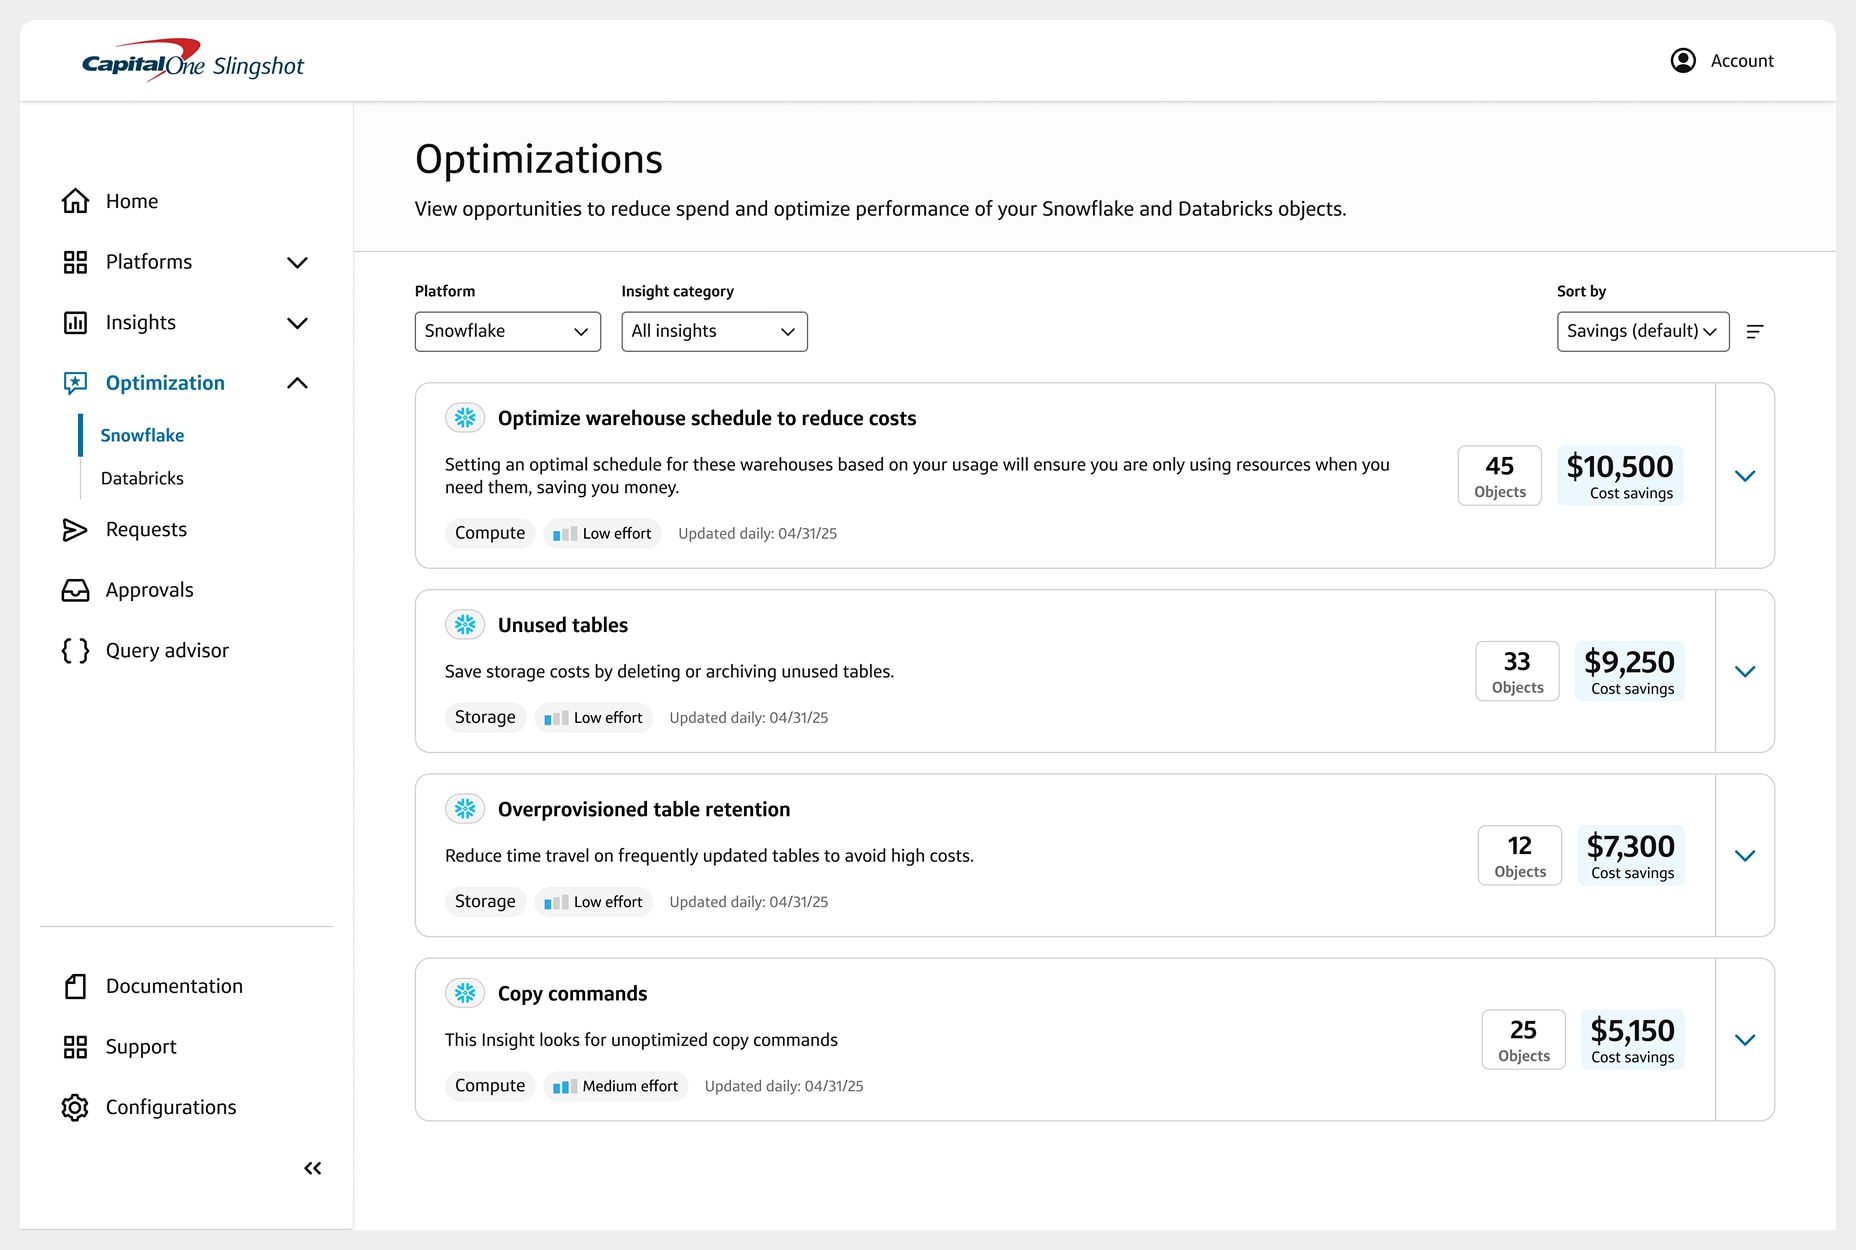Viewport: 1856px width, 1250px height.
Task: Expand the Optimize warehouse schedule card
Action: pyautogui.click(x=1745, y=476)
